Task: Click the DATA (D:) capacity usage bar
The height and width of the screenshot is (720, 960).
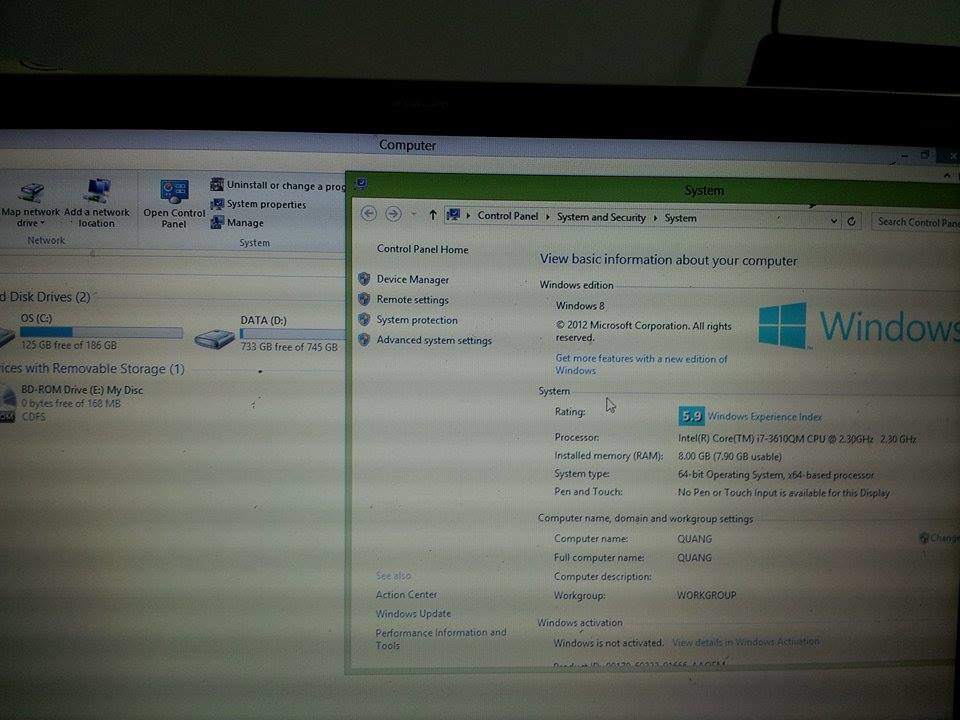Action: [x=293, y=334]
